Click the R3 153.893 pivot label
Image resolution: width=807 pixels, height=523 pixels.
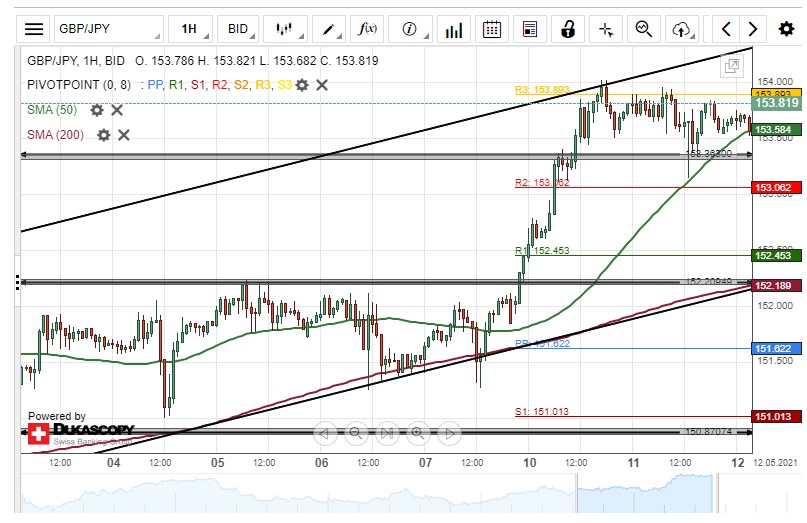tap(542, 90)
